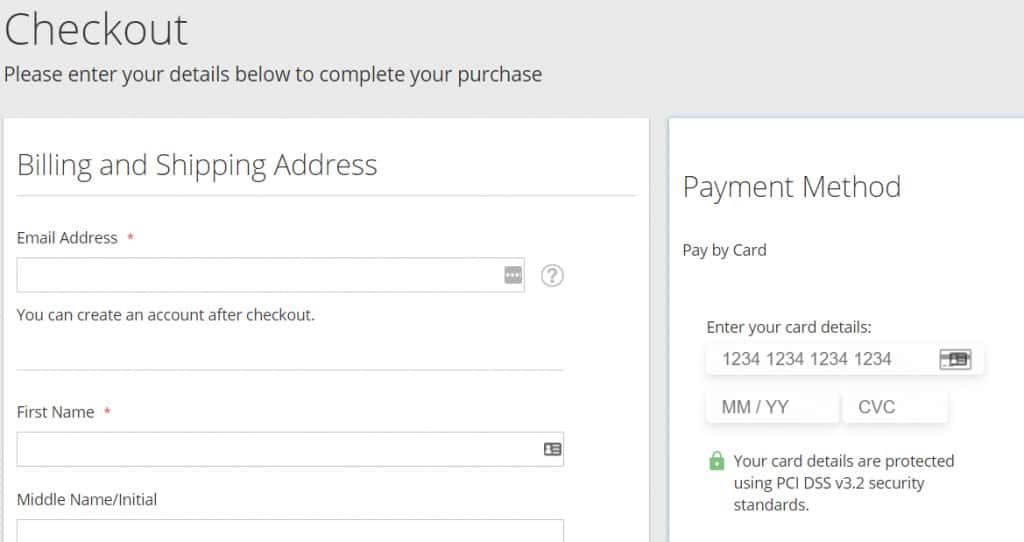Select the Middle Name/Initial input box
Screen dimensions: 1024x542
click(x=290, y=530)
